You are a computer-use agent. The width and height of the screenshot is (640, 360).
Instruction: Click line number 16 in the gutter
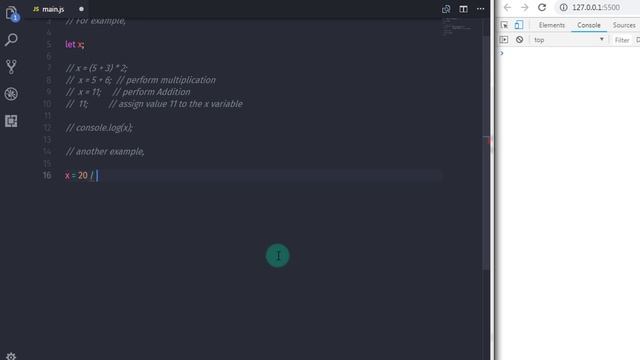click(x=47, y=176)
